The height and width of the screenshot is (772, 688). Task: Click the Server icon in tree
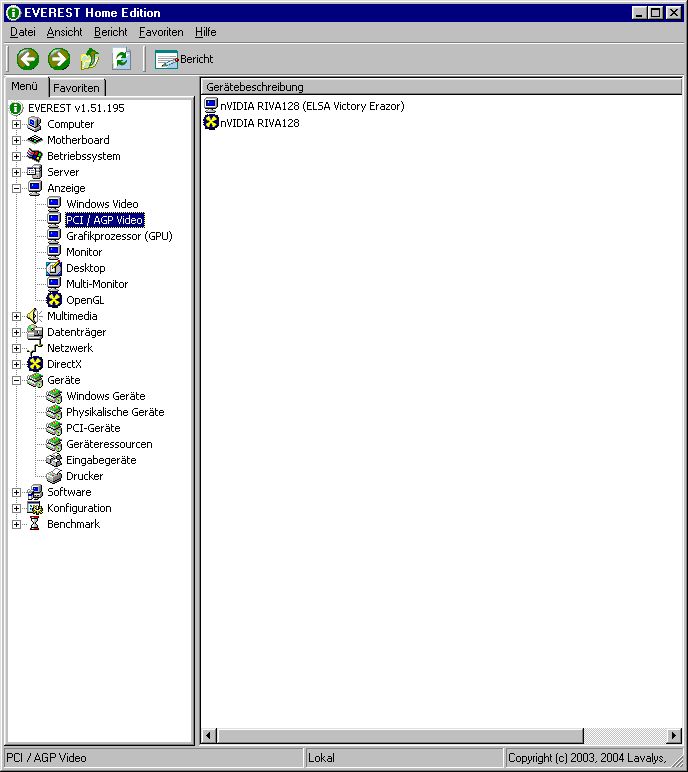click(x=34, y=172)
